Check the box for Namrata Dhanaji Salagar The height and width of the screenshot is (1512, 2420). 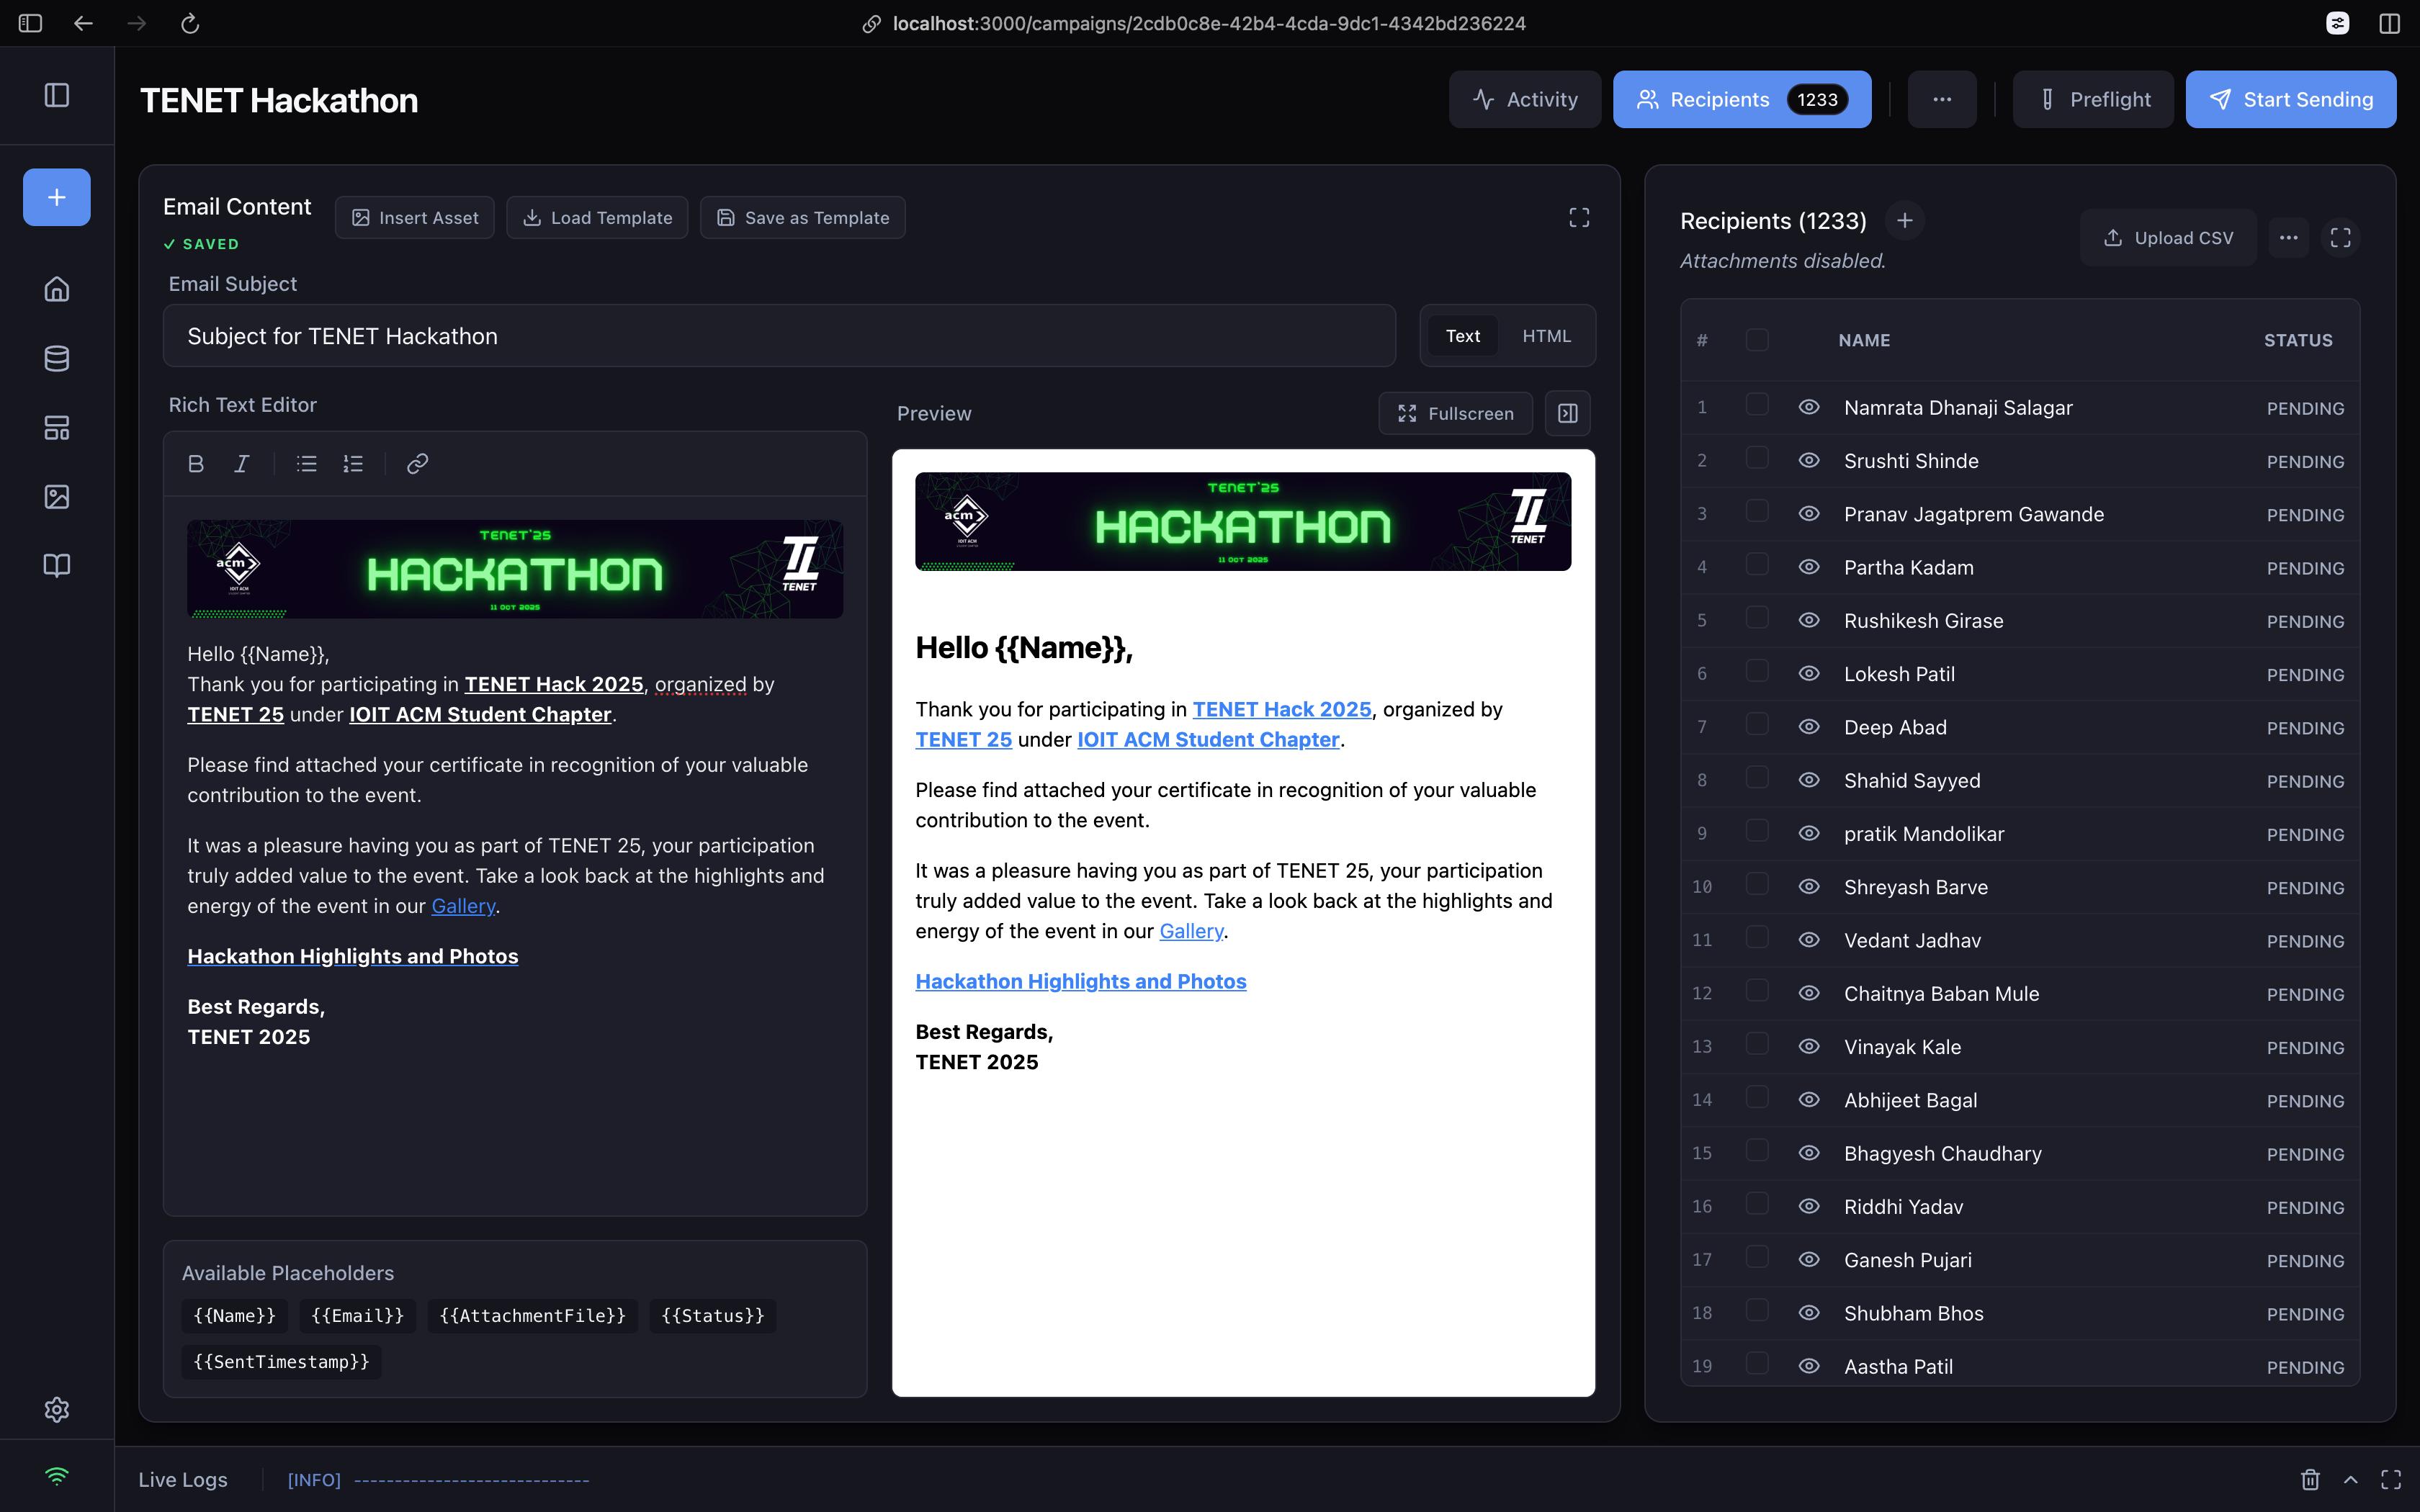(1757, 405)
